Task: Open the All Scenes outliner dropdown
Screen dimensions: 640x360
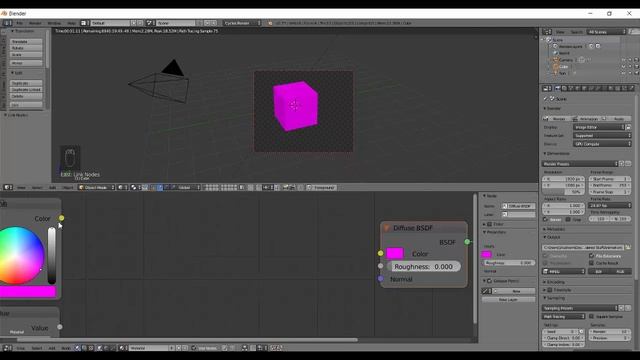Action: [607, 32]
